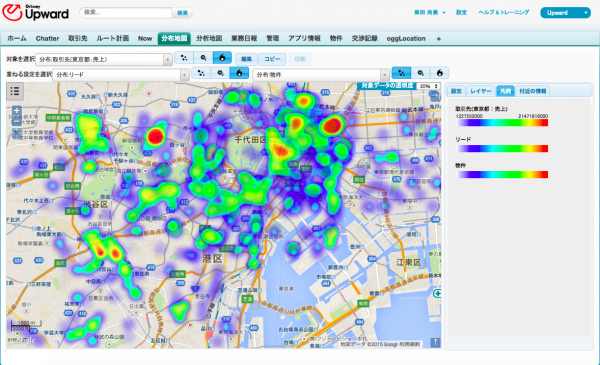
Task: Click the 検索 search button
Action: [183, 13]
